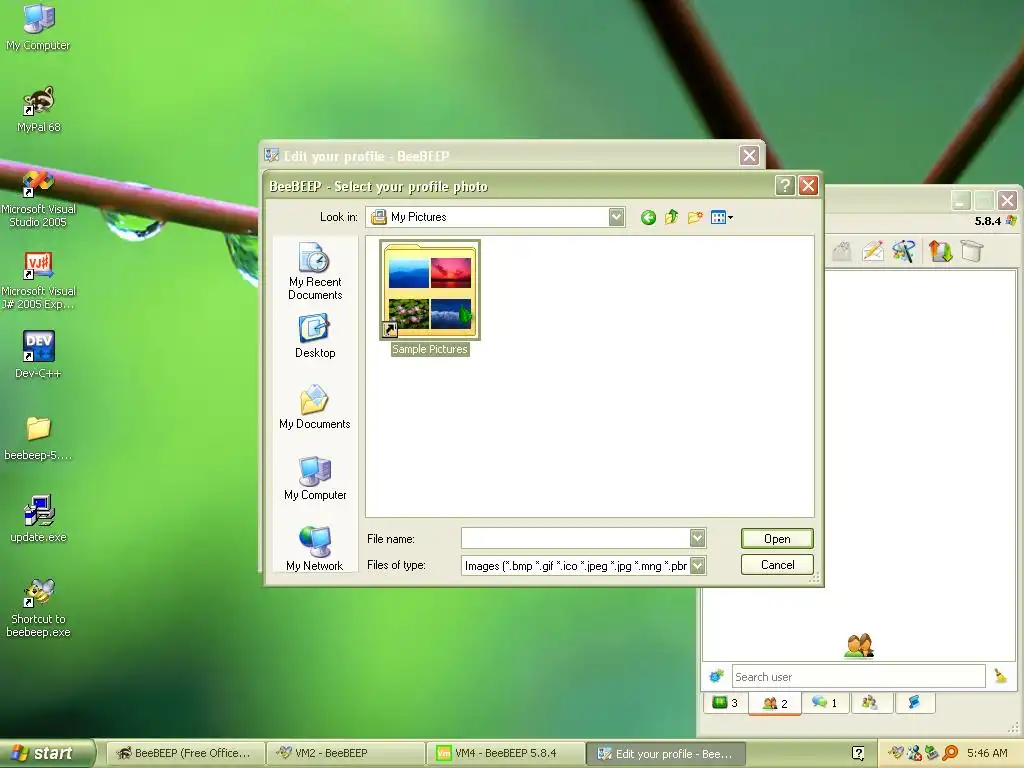Go up one folder level
The height and width of the screenshot is (768, 1024).
tap(671, 217)
